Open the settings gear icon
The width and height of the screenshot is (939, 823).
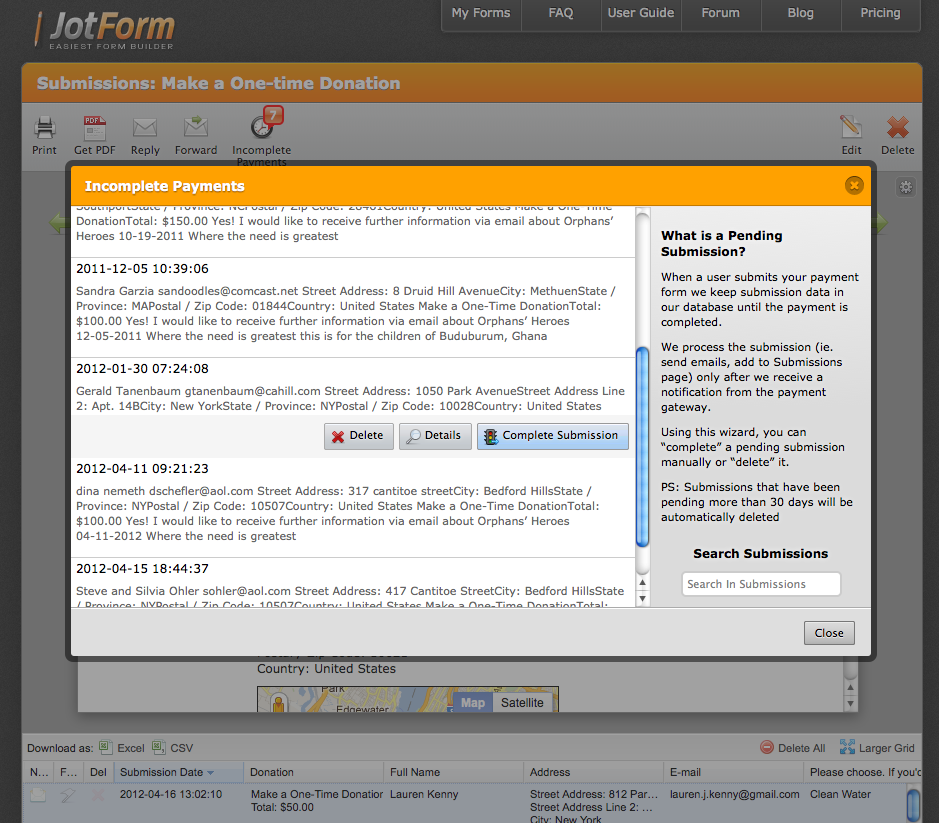pos(905,187)
